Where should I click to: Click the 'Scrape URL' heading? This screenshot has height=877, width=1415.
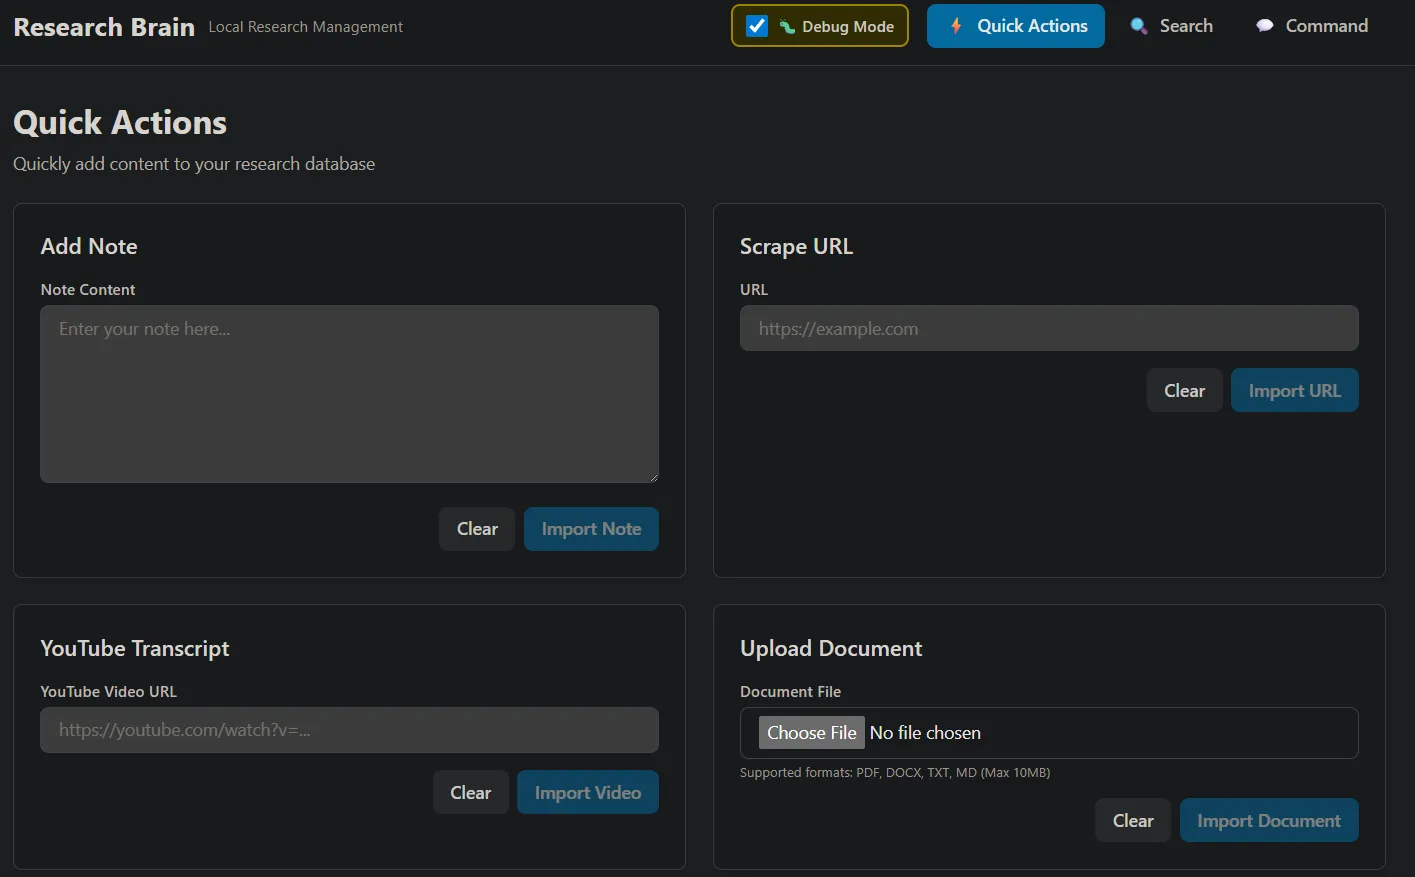[796, 246]
